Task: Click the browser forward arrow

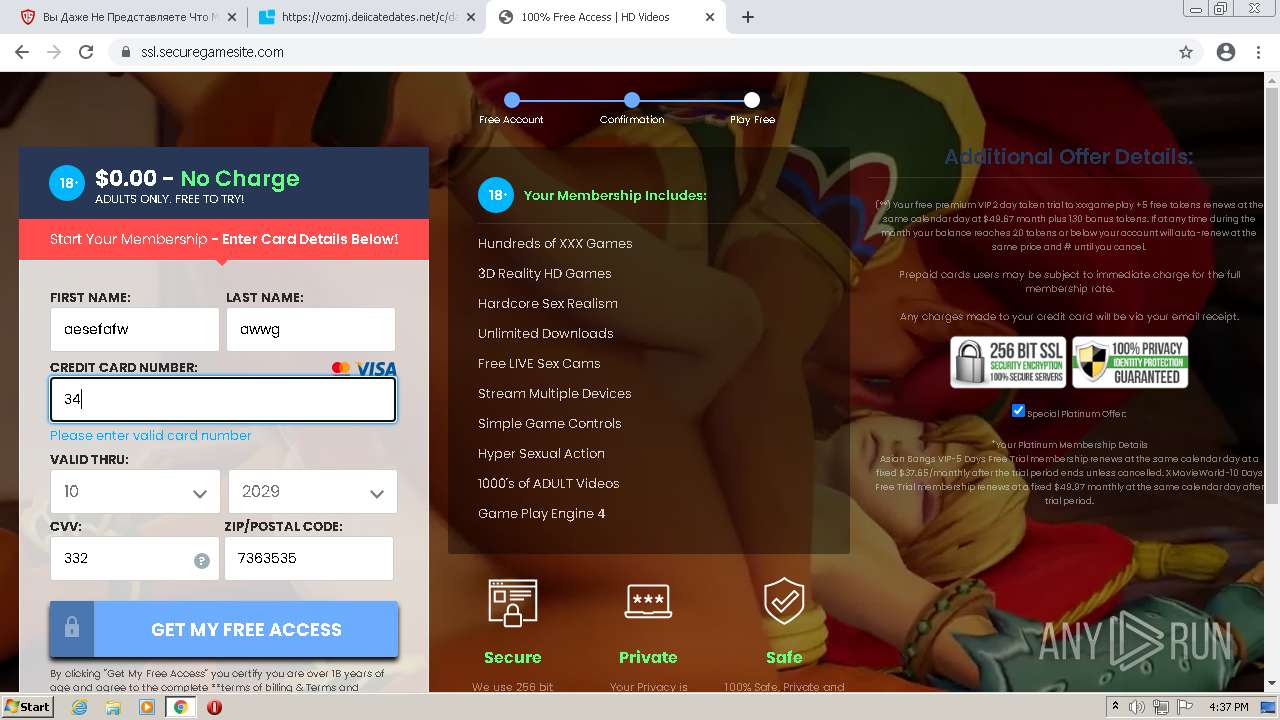Action: tap(54, 52)
